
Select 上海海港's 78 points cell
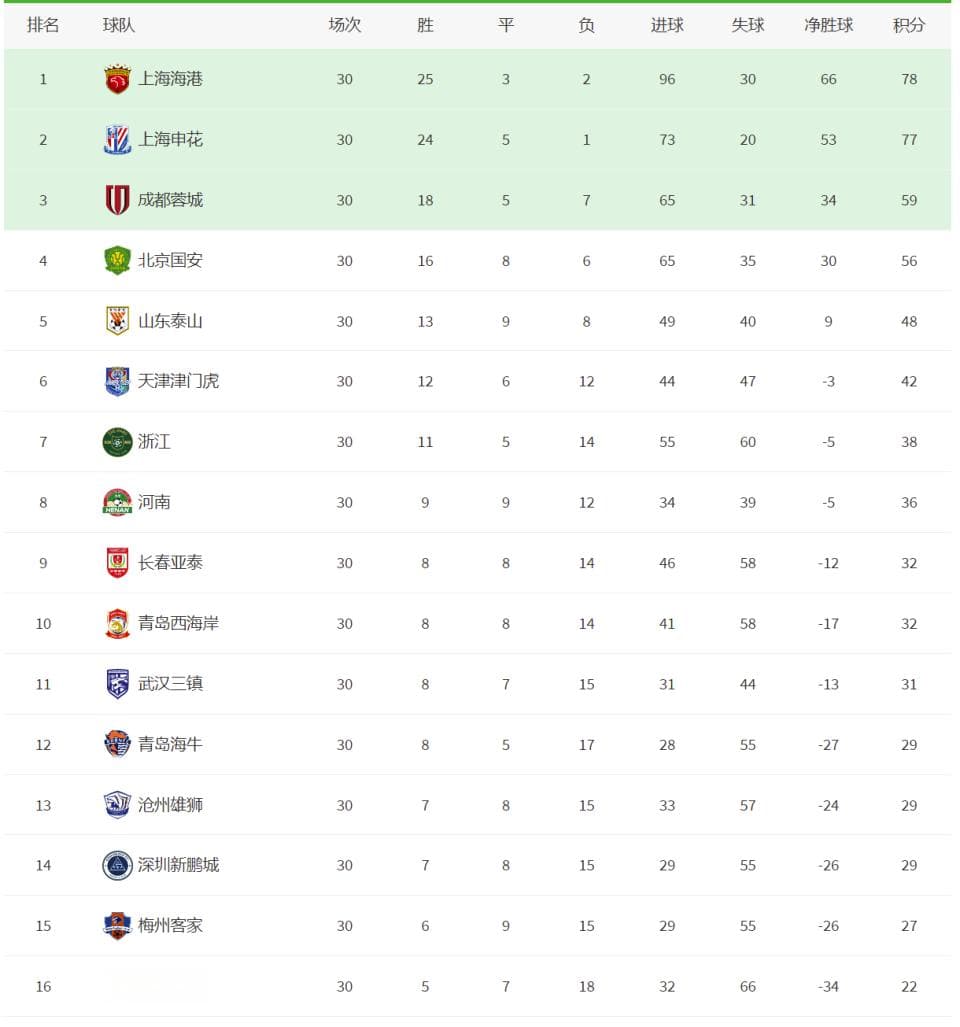click(909, 79)
